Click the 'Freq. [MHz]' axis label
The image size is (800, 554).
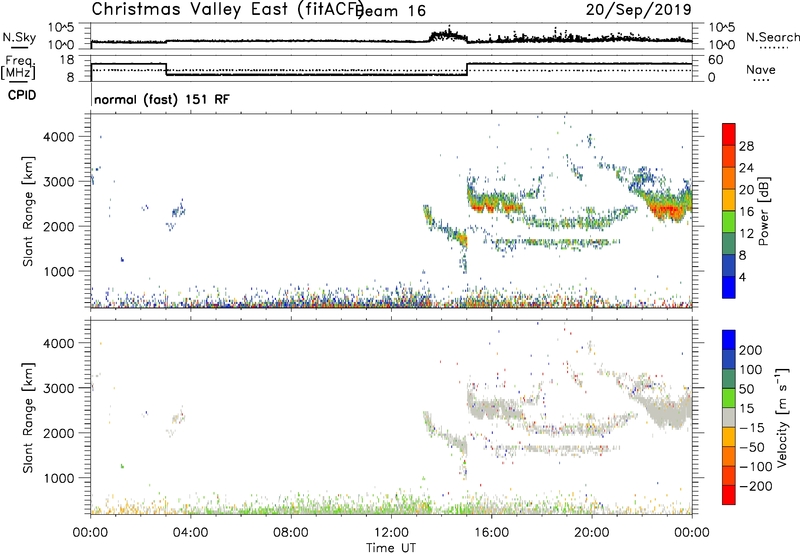pyautogui.click(x=18, y=67)
